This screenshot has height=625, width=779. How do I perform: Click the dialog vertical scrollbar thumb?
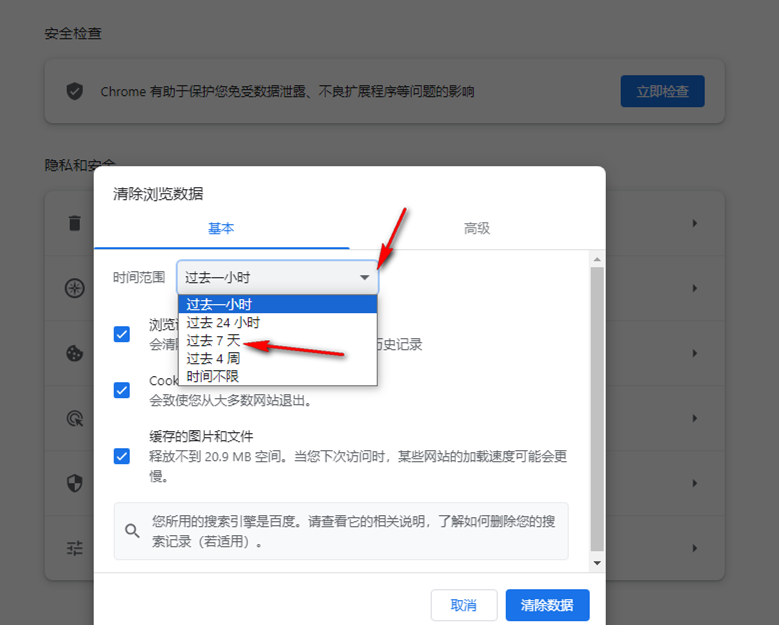(597, 409)
